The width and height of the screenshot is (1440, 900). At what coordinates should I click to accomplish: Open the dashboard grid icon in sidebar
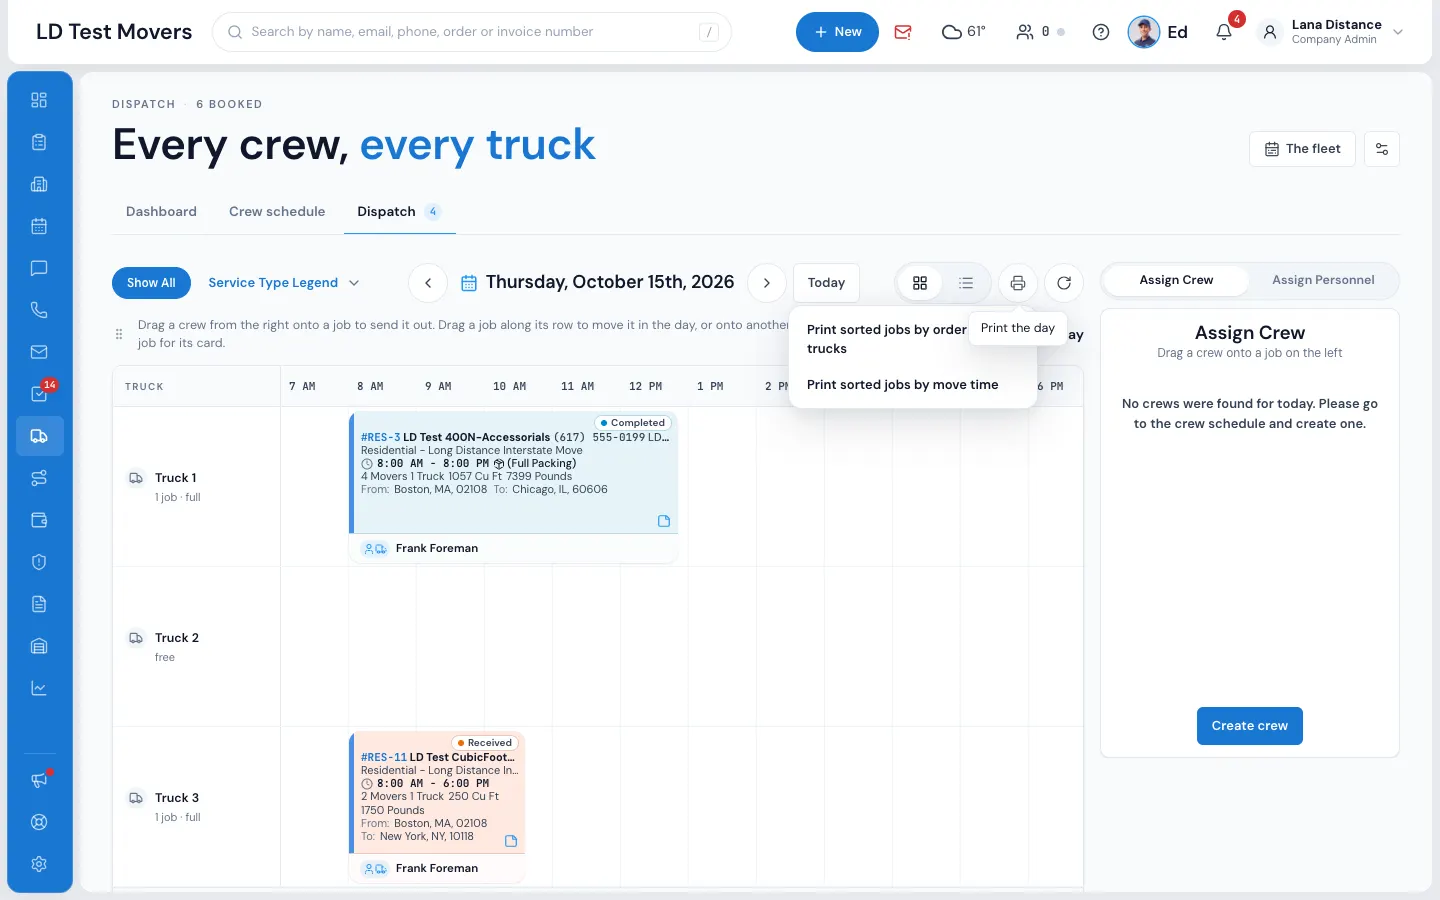pyautogui.click(x=39, y=100)
